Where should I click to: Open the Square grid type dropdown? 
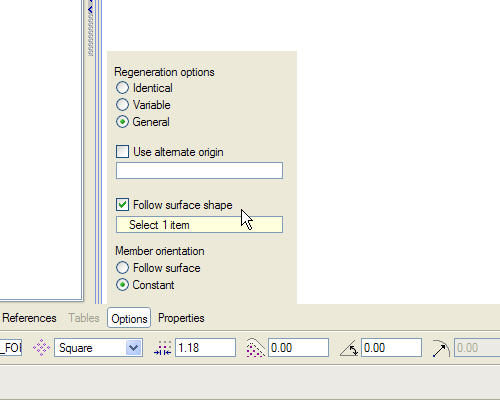point(134,348)
